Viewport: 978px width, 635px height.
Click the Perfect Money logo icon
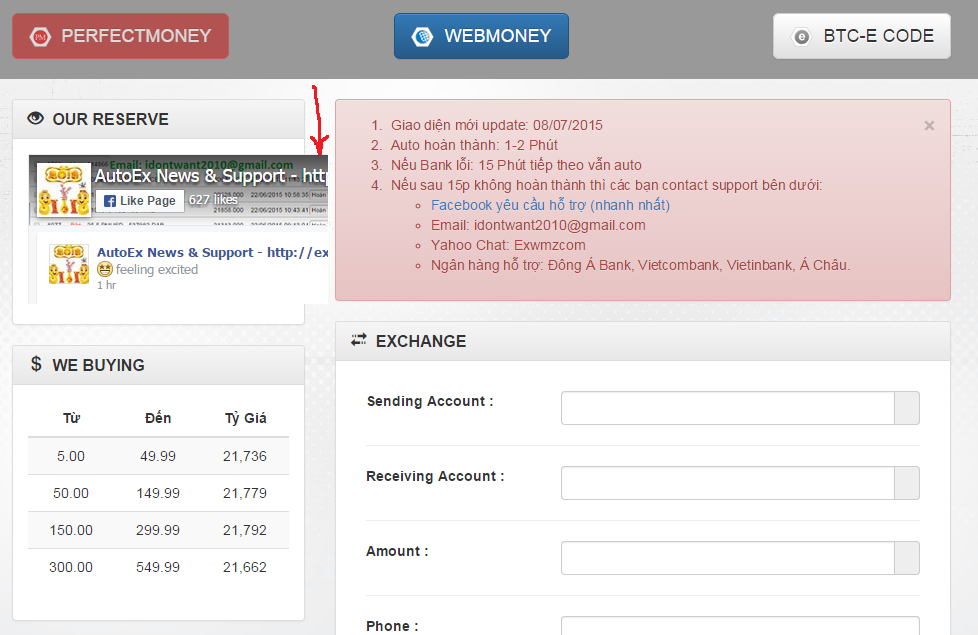coord(41,37)
